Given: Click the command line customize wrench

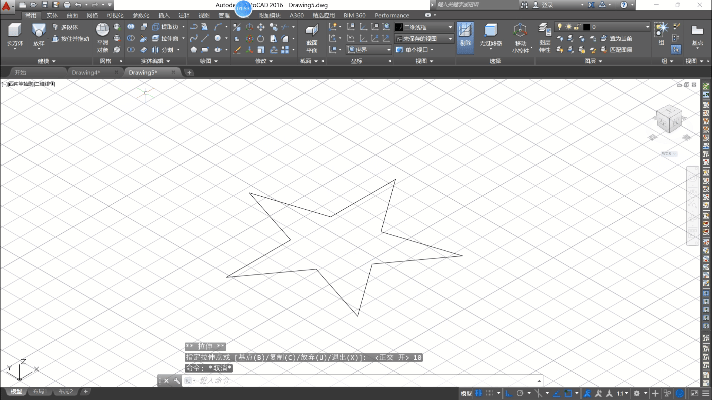Looking at the screenshot, I should point(177,380).
